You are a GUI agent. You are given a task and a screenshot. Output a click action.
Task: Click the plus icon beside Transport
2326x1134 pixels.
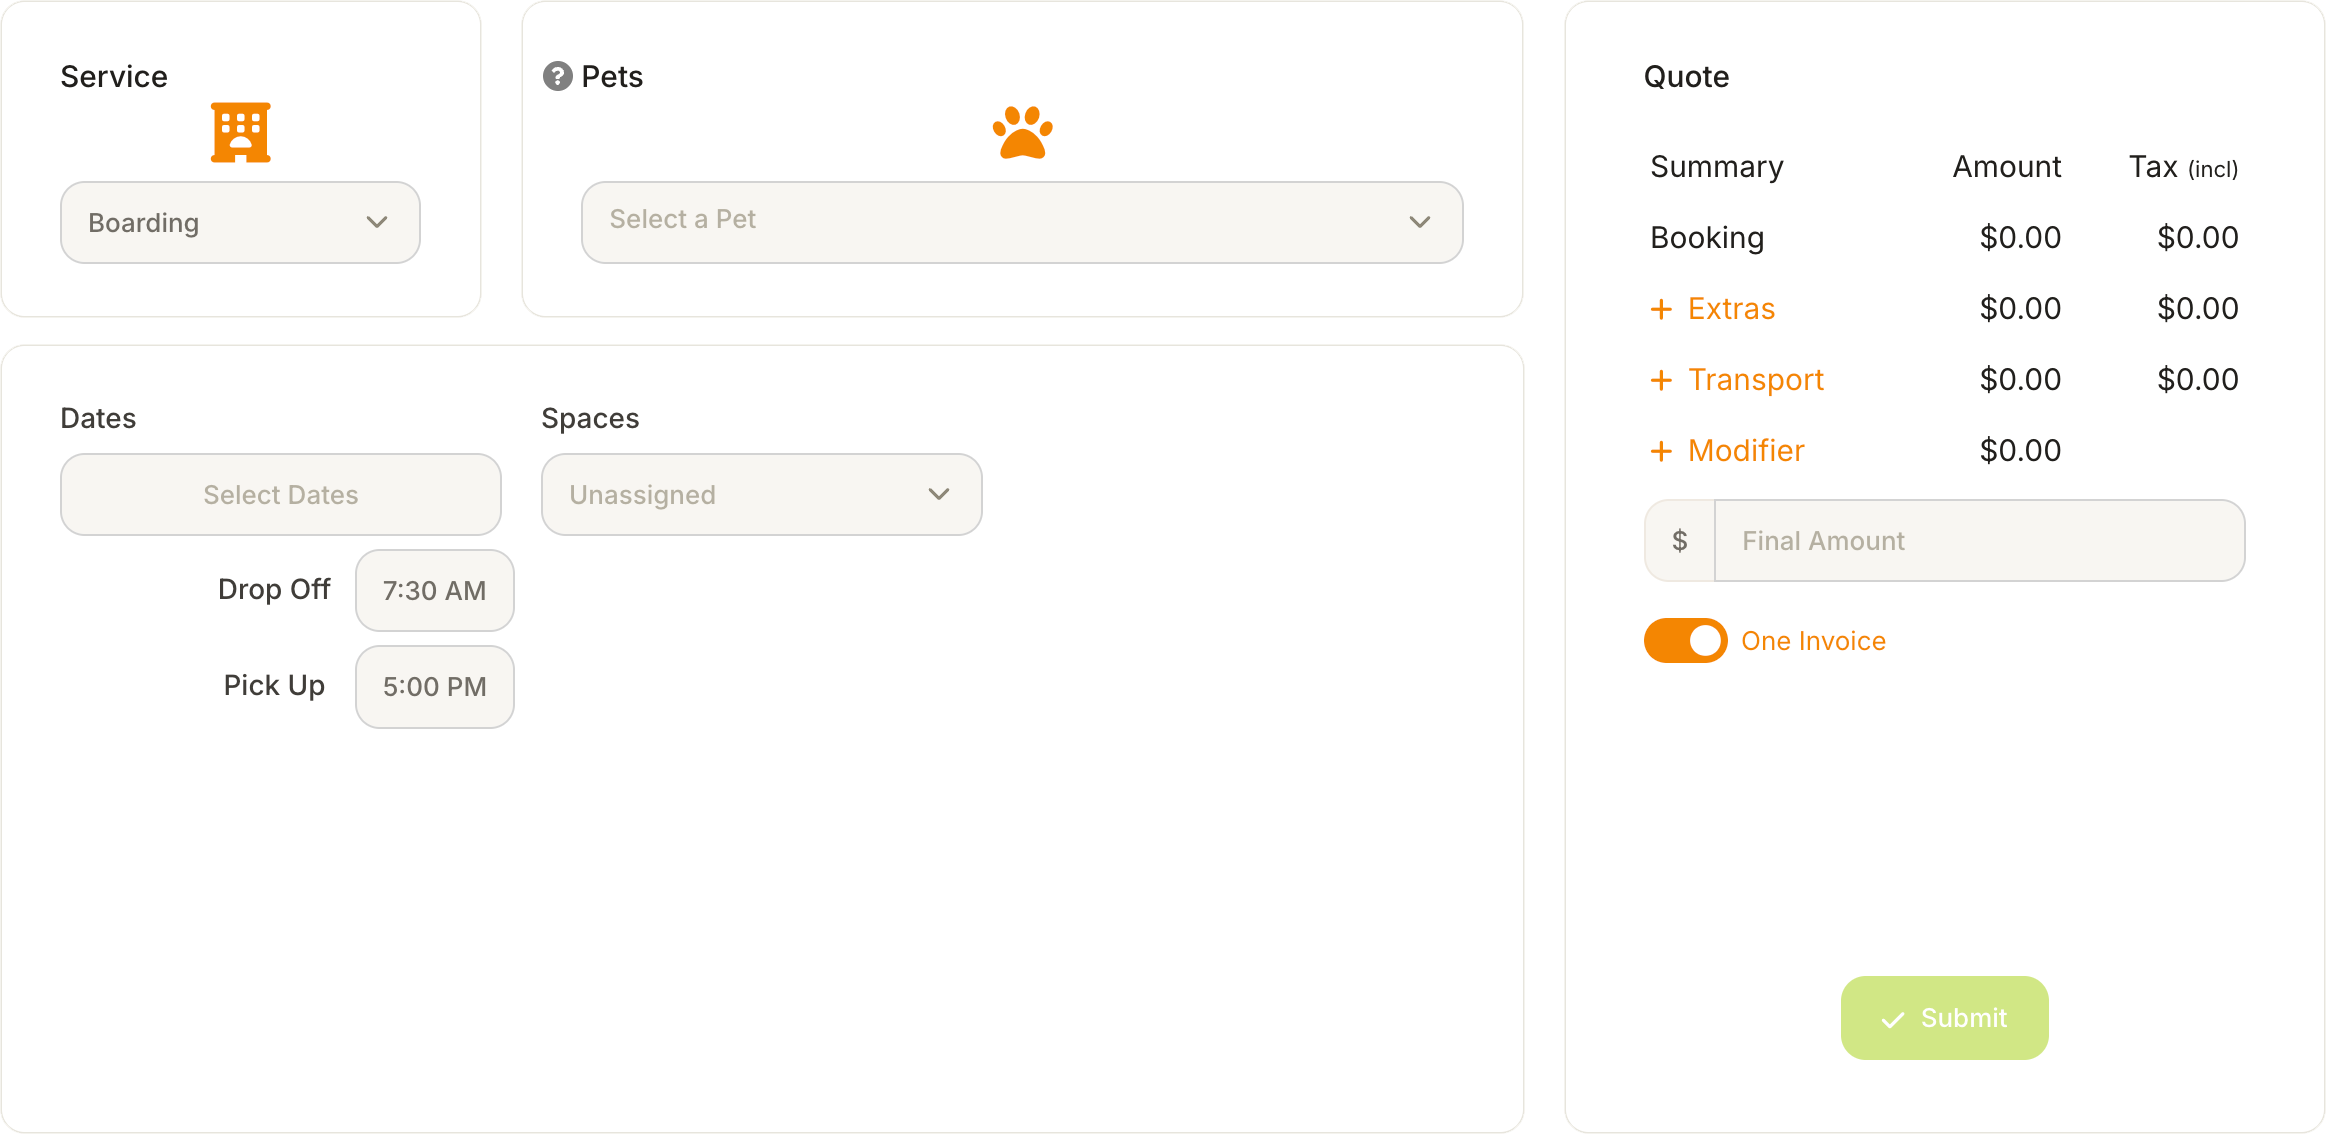(x=1661, y=380)
